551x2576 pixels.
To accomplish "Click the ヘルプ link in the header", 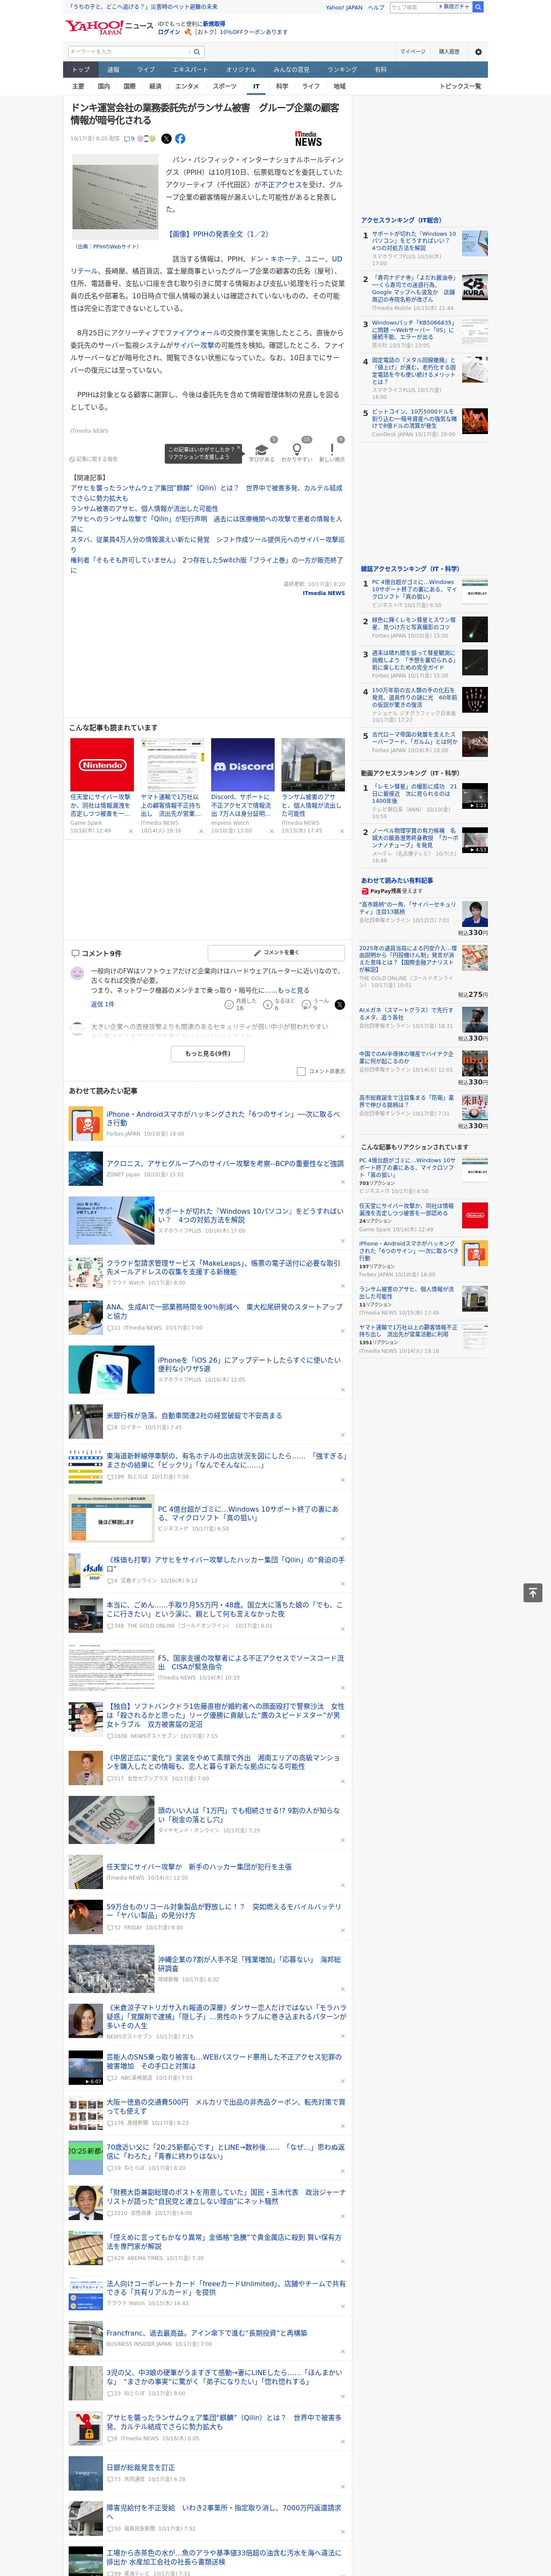I will (375, 7).
